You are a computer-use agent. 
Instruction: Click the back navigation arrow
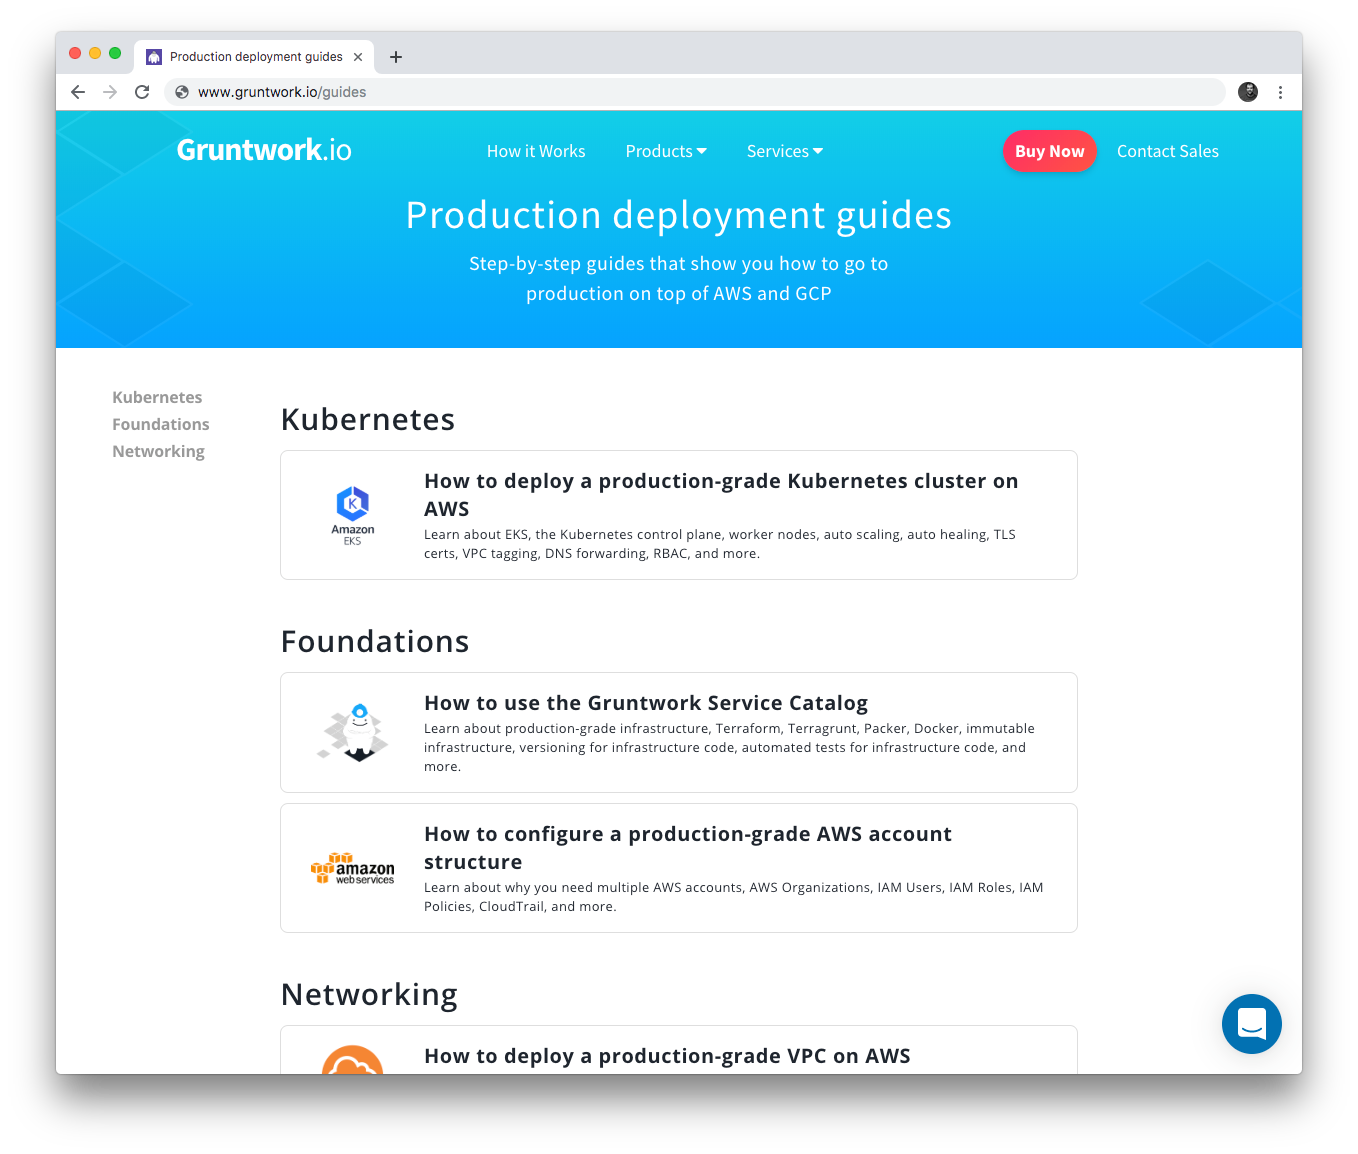[78, 91]
